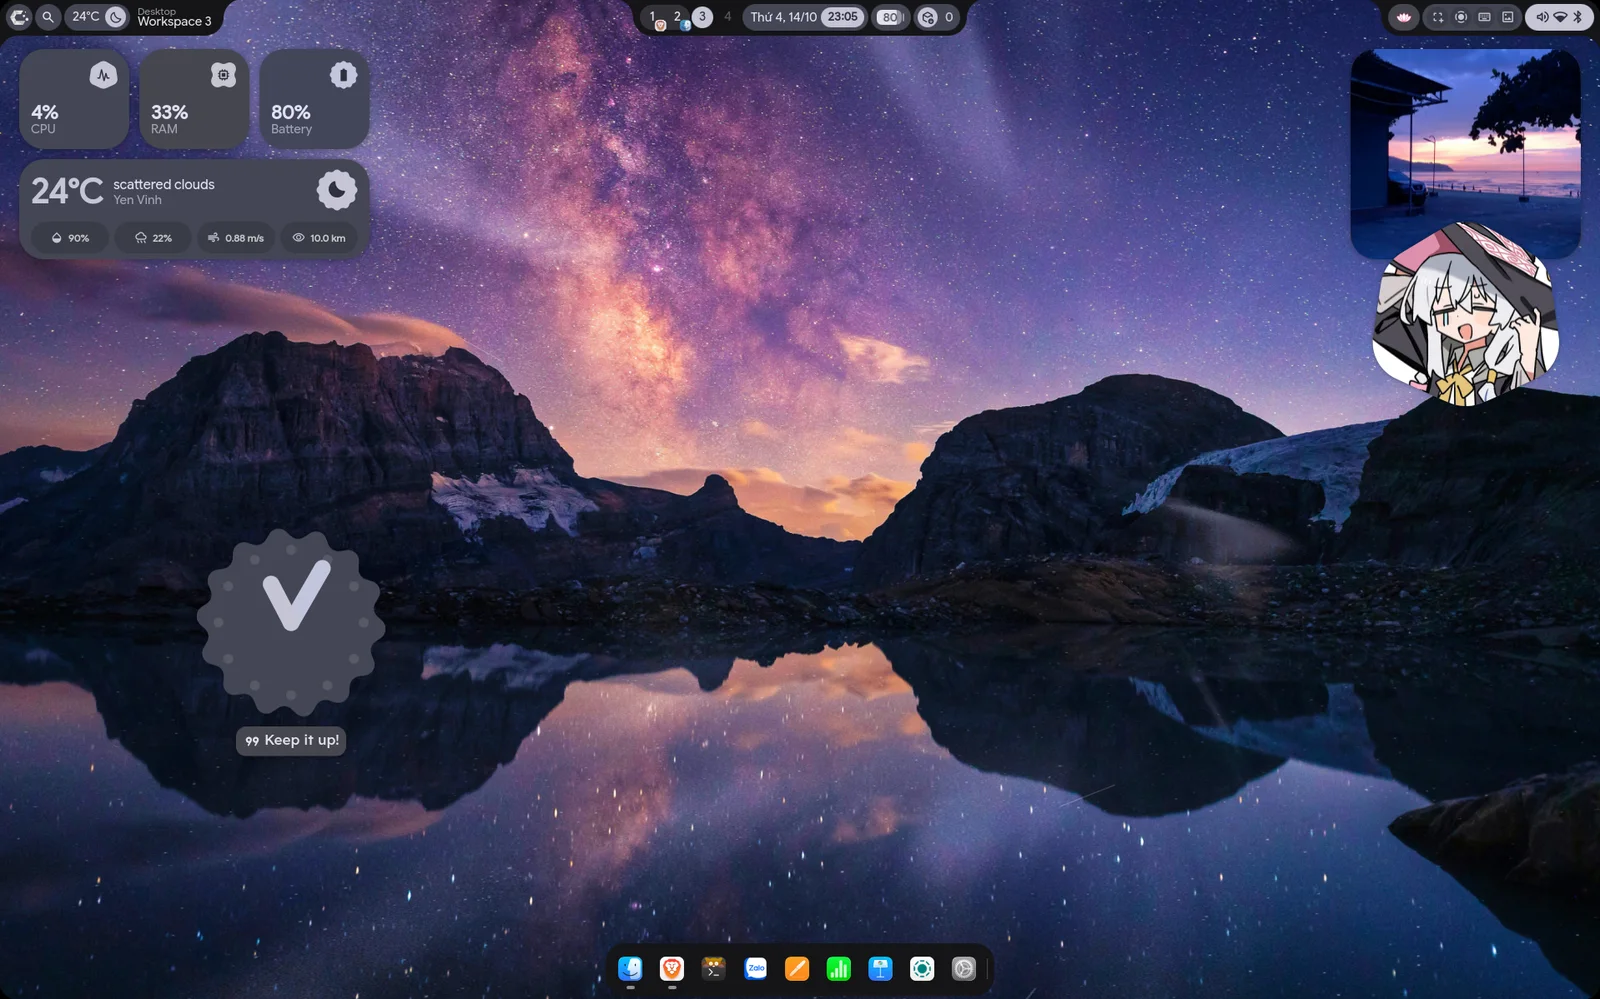This screenshot has height=999, width=1600.
Task: Open Pages from the dock
Action: click(797, 968)
